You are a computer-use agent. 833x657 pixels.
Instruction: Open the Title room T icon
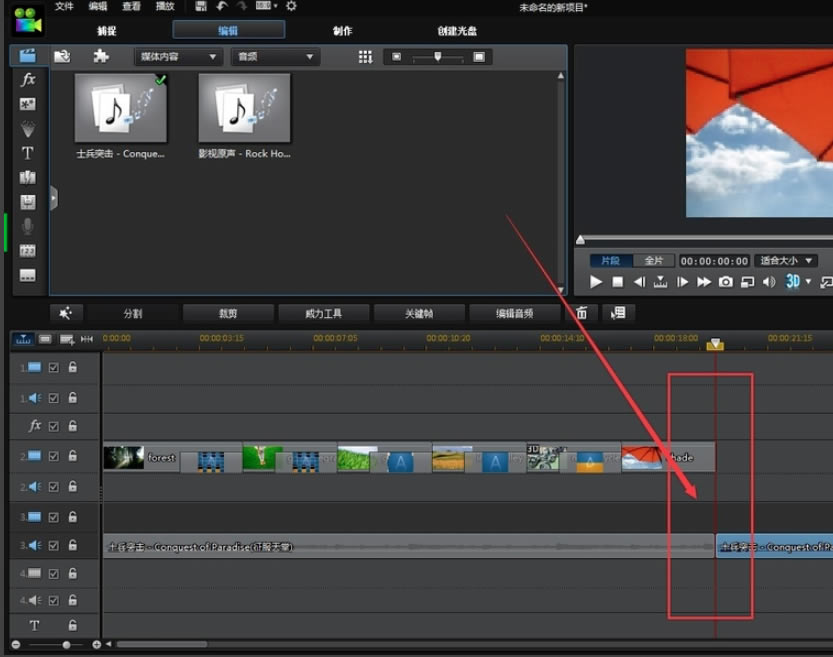[28, 153]
